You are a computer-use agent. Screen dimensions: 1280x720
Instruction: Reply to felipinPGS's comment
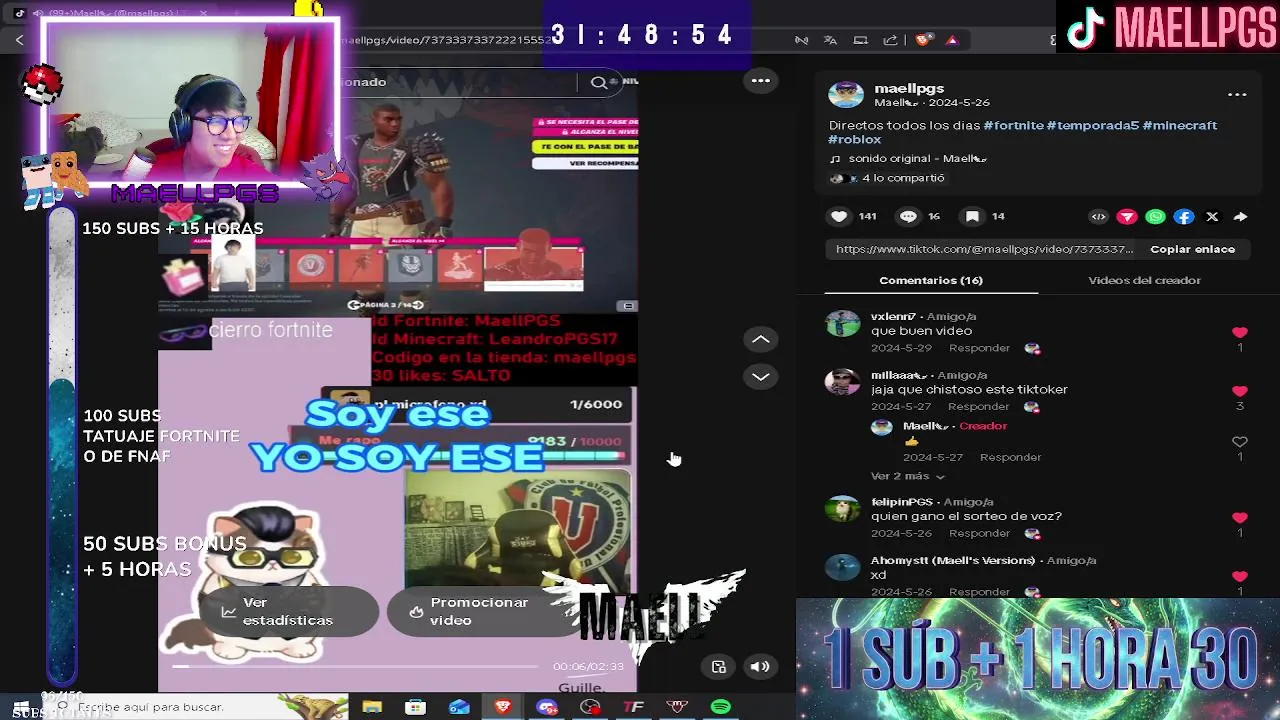click(979, 534)
